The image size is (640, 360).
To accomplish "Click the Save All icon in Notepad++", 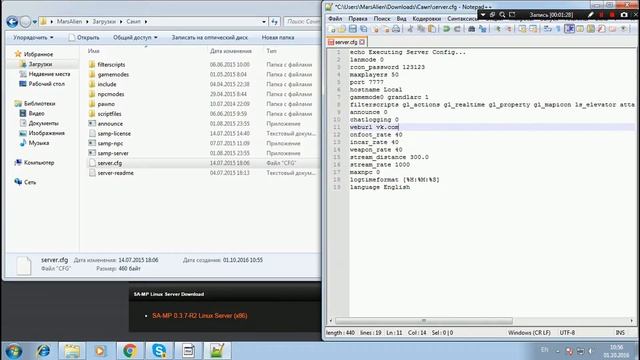I will tap(364, 29).
